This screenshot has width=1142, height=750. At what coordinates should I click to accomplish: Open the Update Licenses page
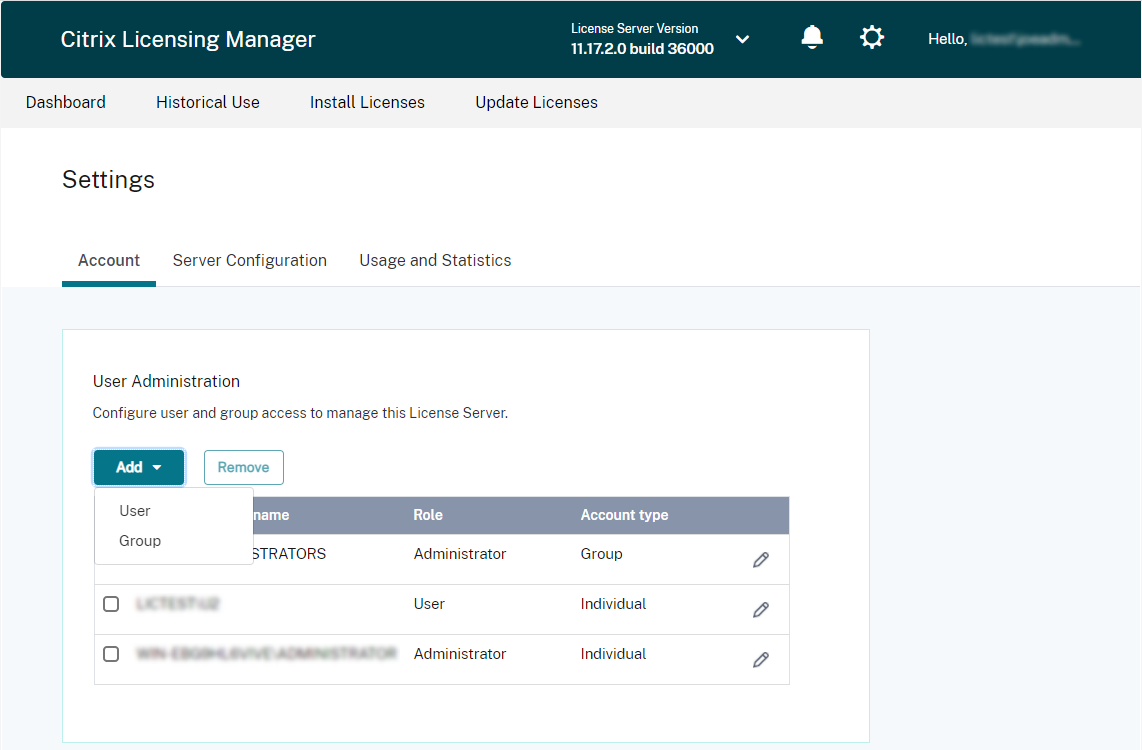[x=536, y=102]
